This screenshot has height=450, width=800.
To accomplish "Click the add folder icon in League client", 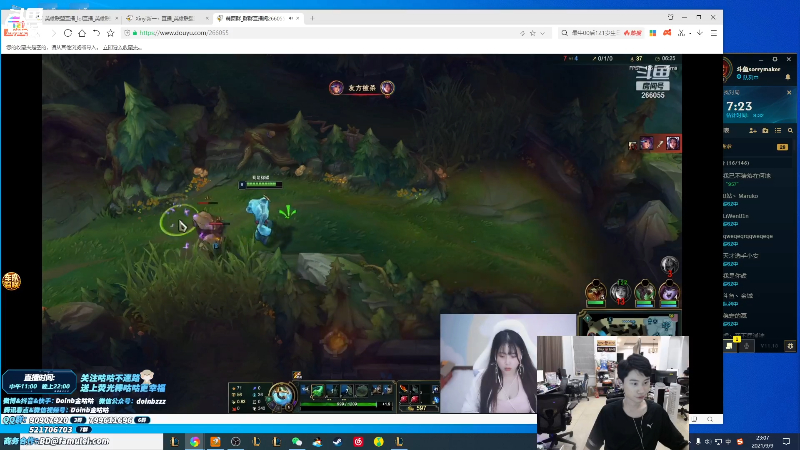I will [765, 131].
